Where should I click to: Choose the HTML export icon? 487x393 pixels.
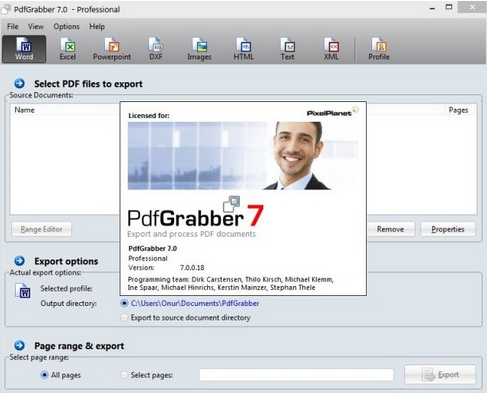tap(243, 49)
